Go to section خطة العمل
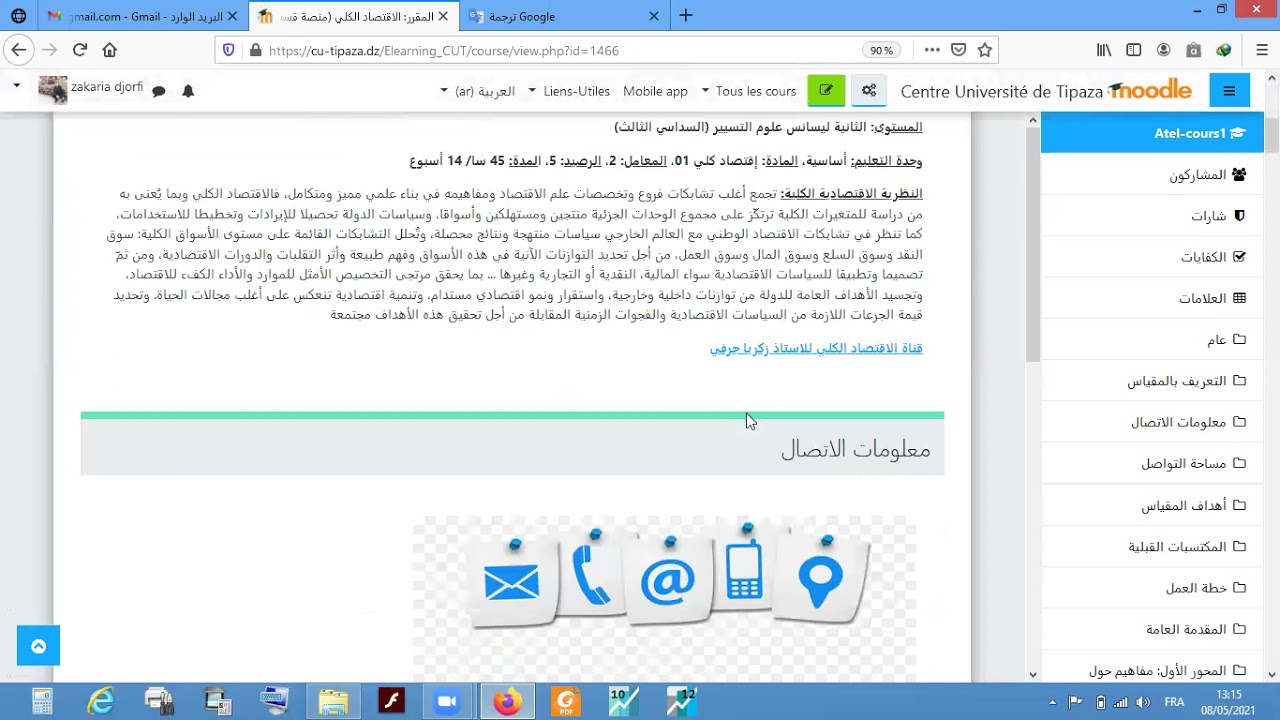The height and width of the screenshot is (720, 1280). pyautogui.click(x=1152, y=588)
